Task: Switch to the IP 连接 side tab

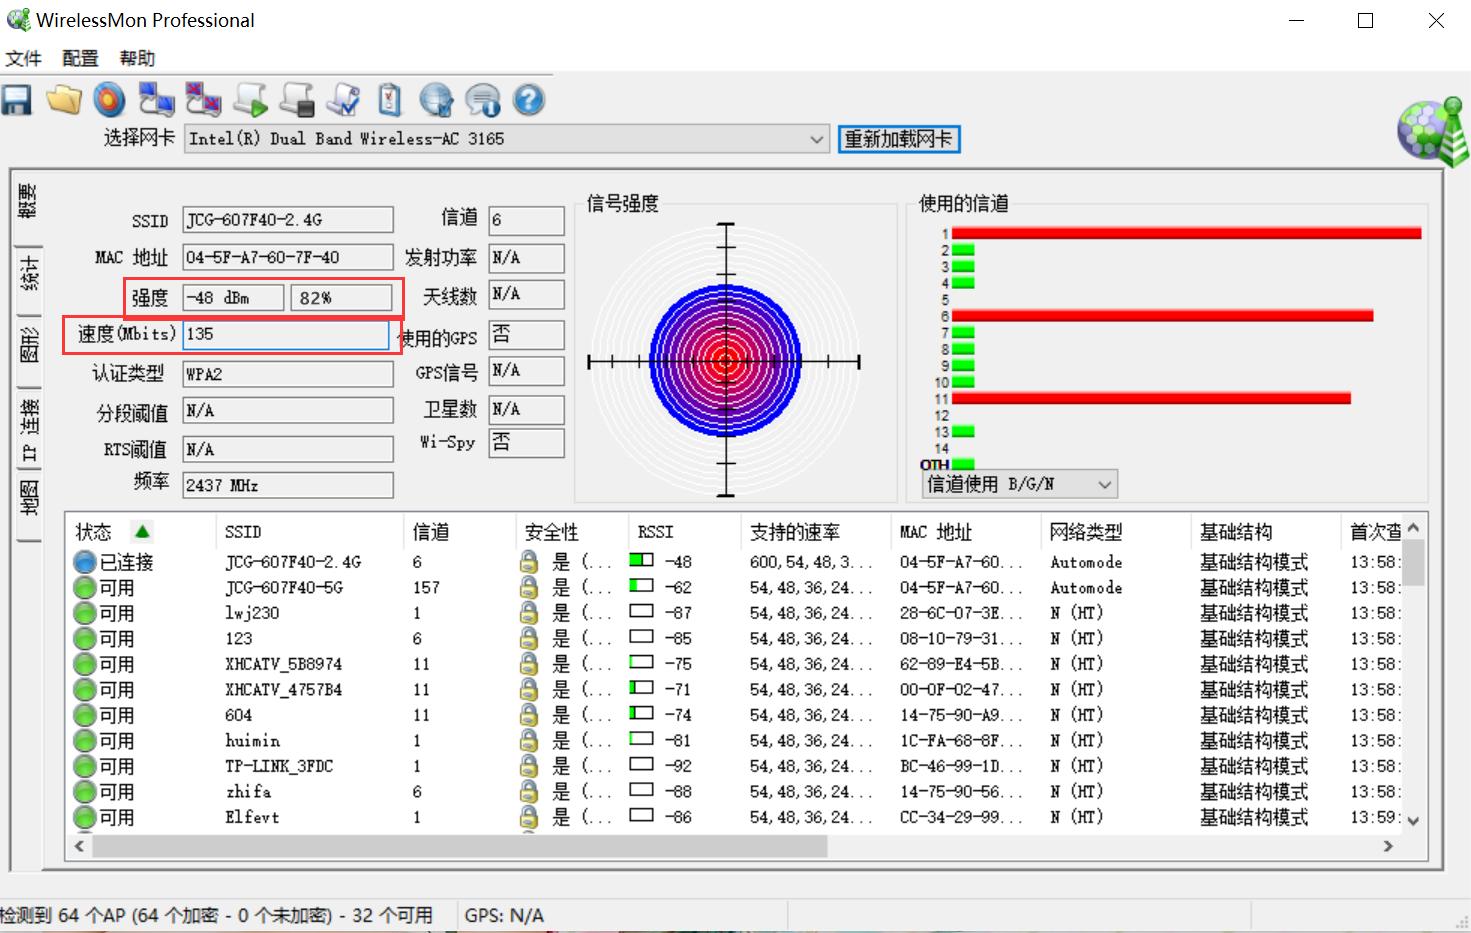Action: pos(29,429)
